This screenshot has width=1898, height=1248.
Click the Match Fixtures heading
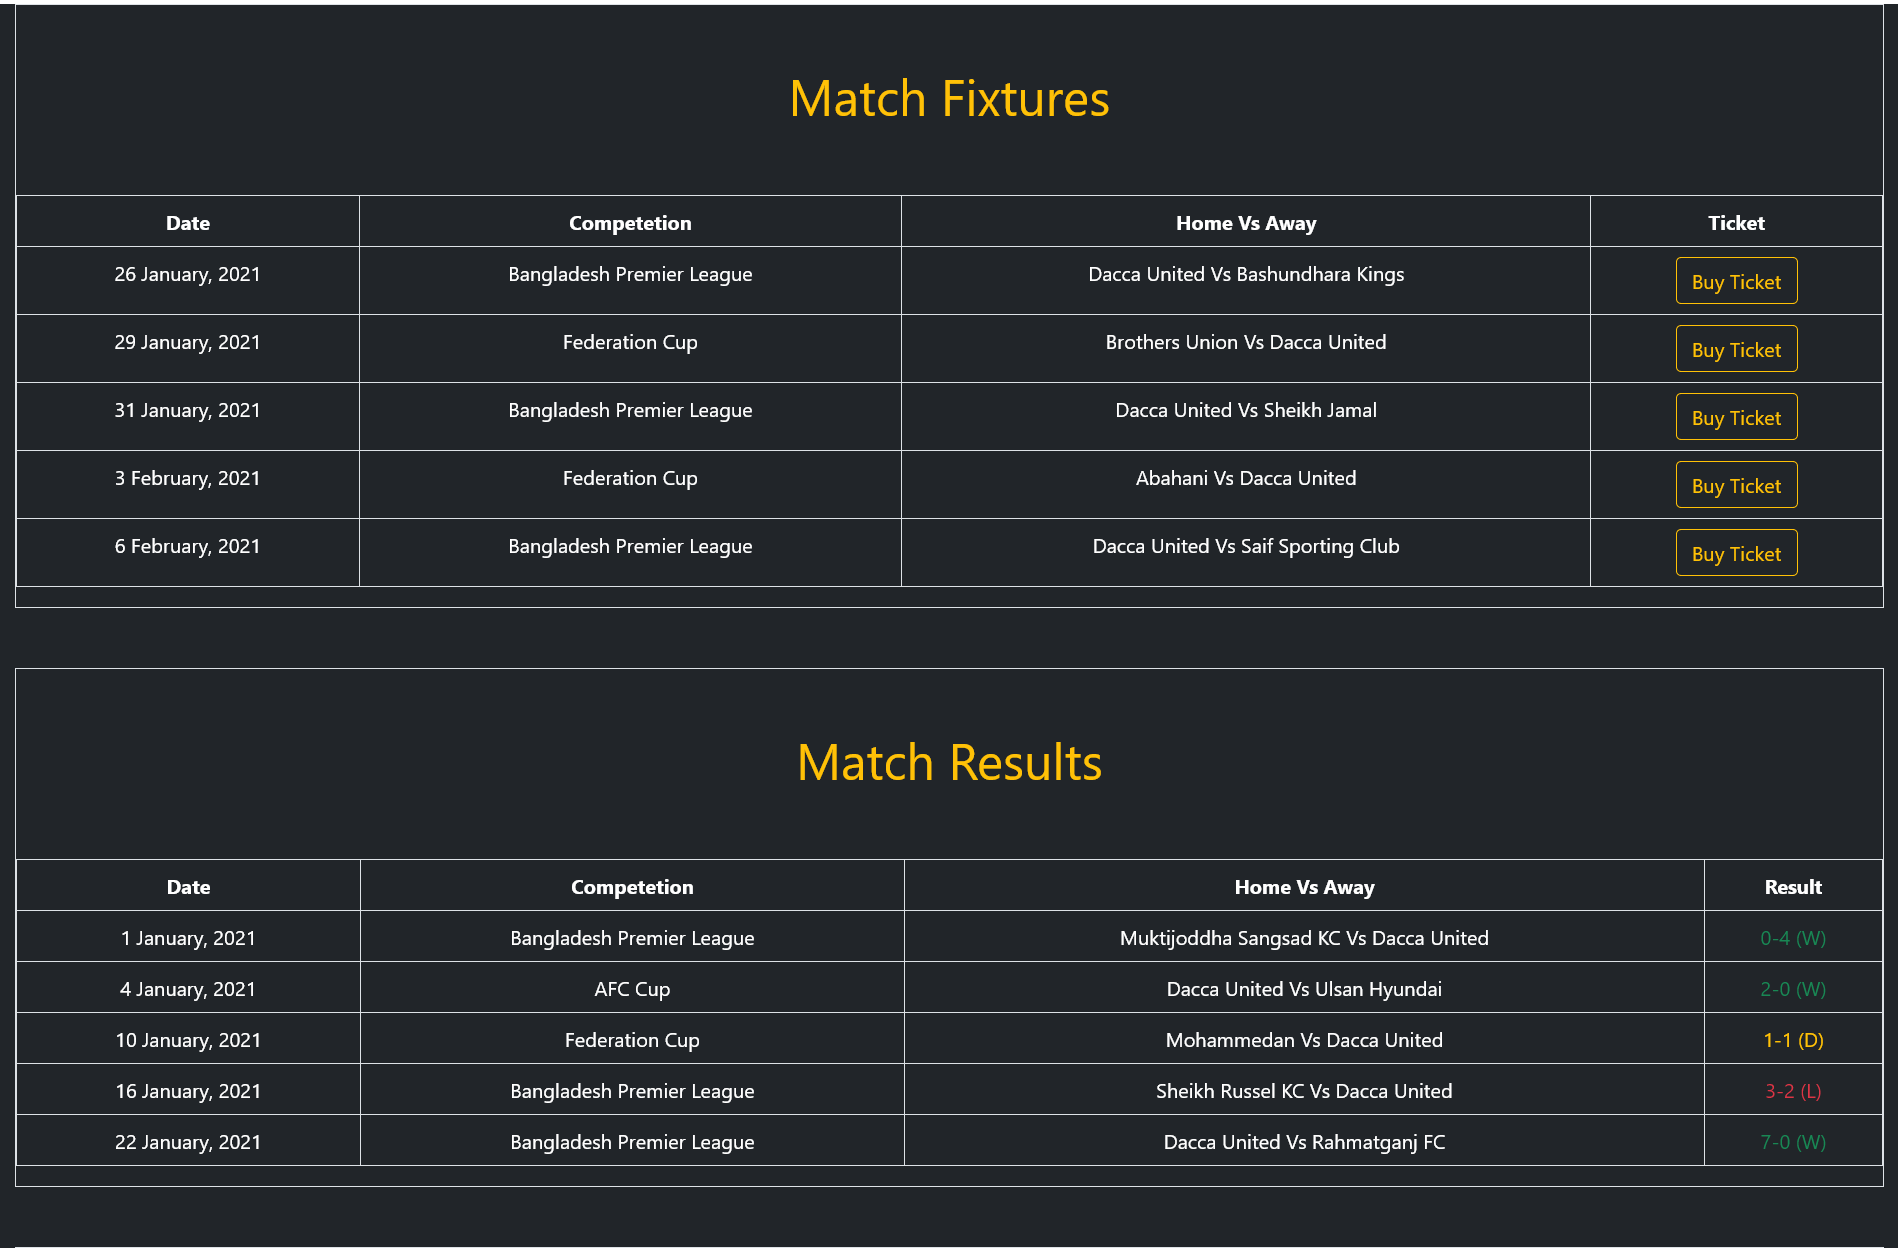[949, 99]
